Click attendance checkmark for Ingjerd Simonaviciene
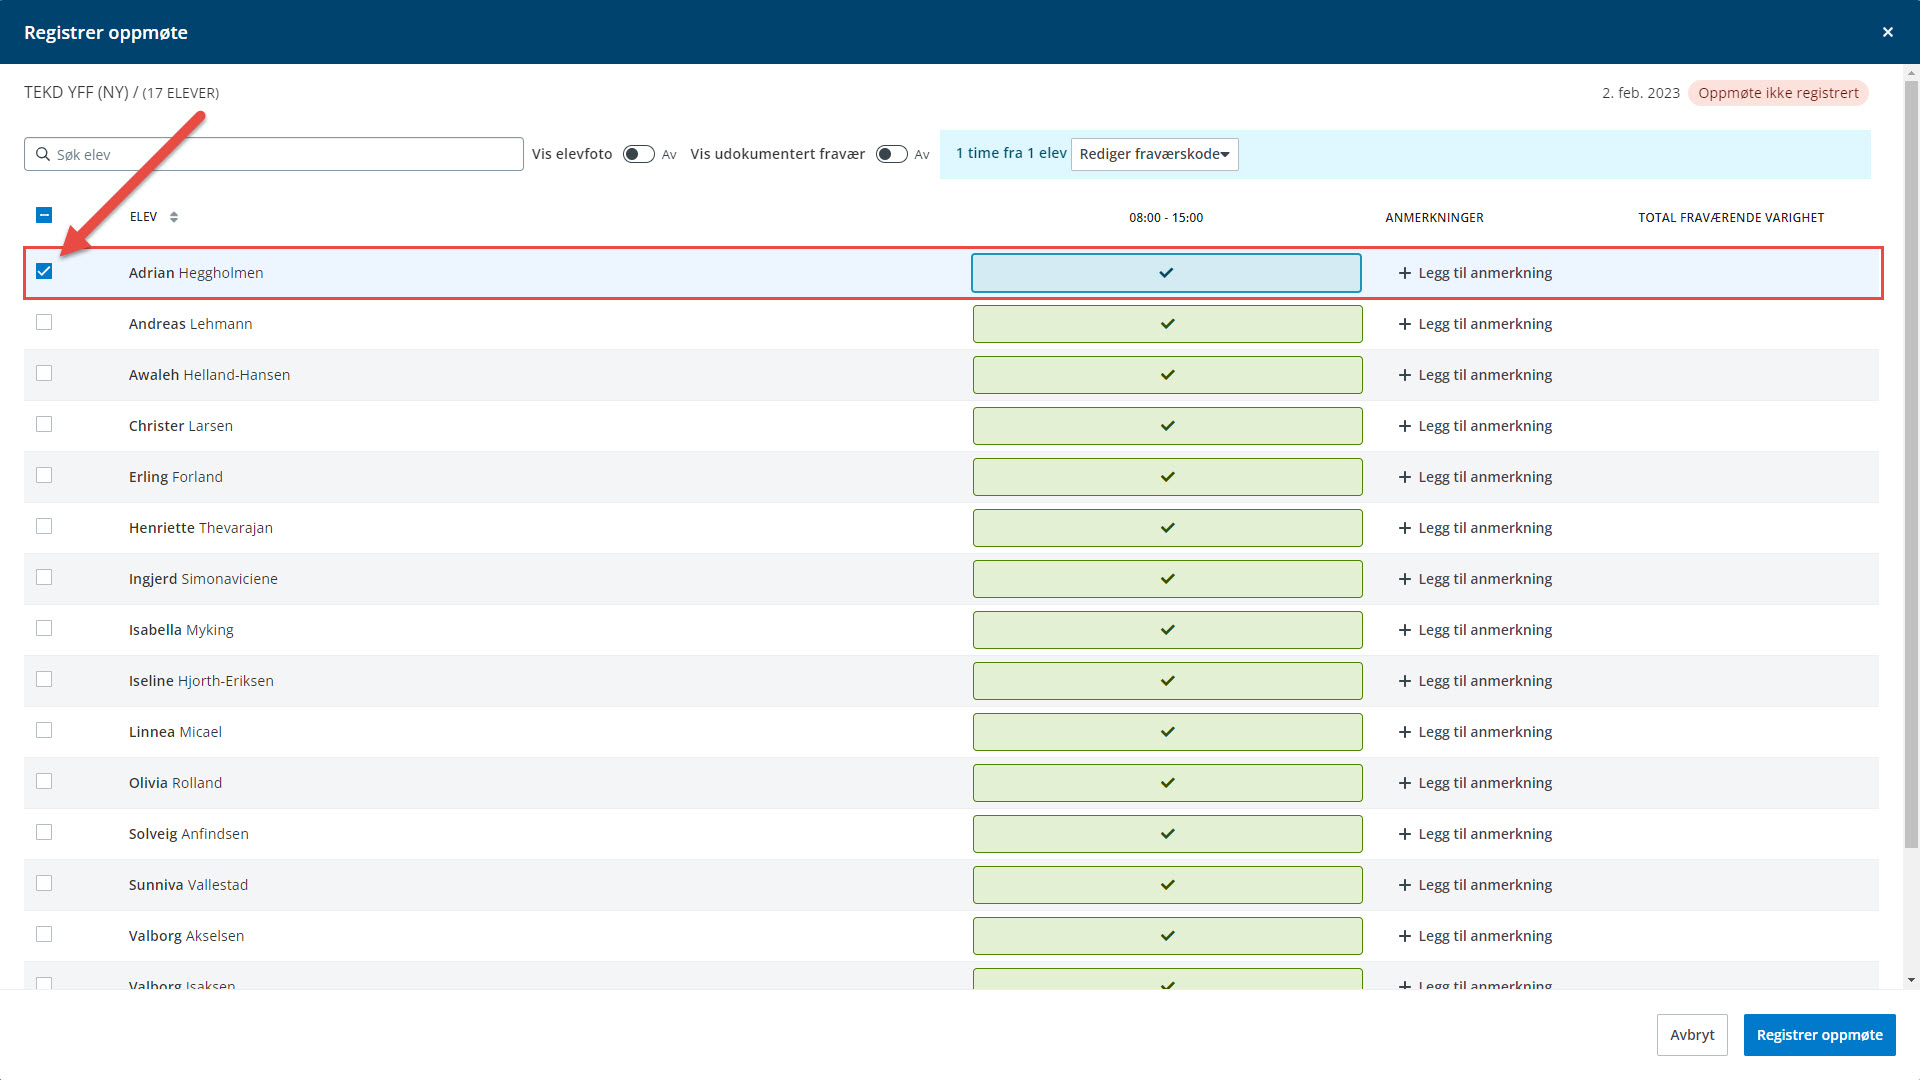Image resolution: width=1920 pixels, height=1080 pixels. (x=1167, y=579)
